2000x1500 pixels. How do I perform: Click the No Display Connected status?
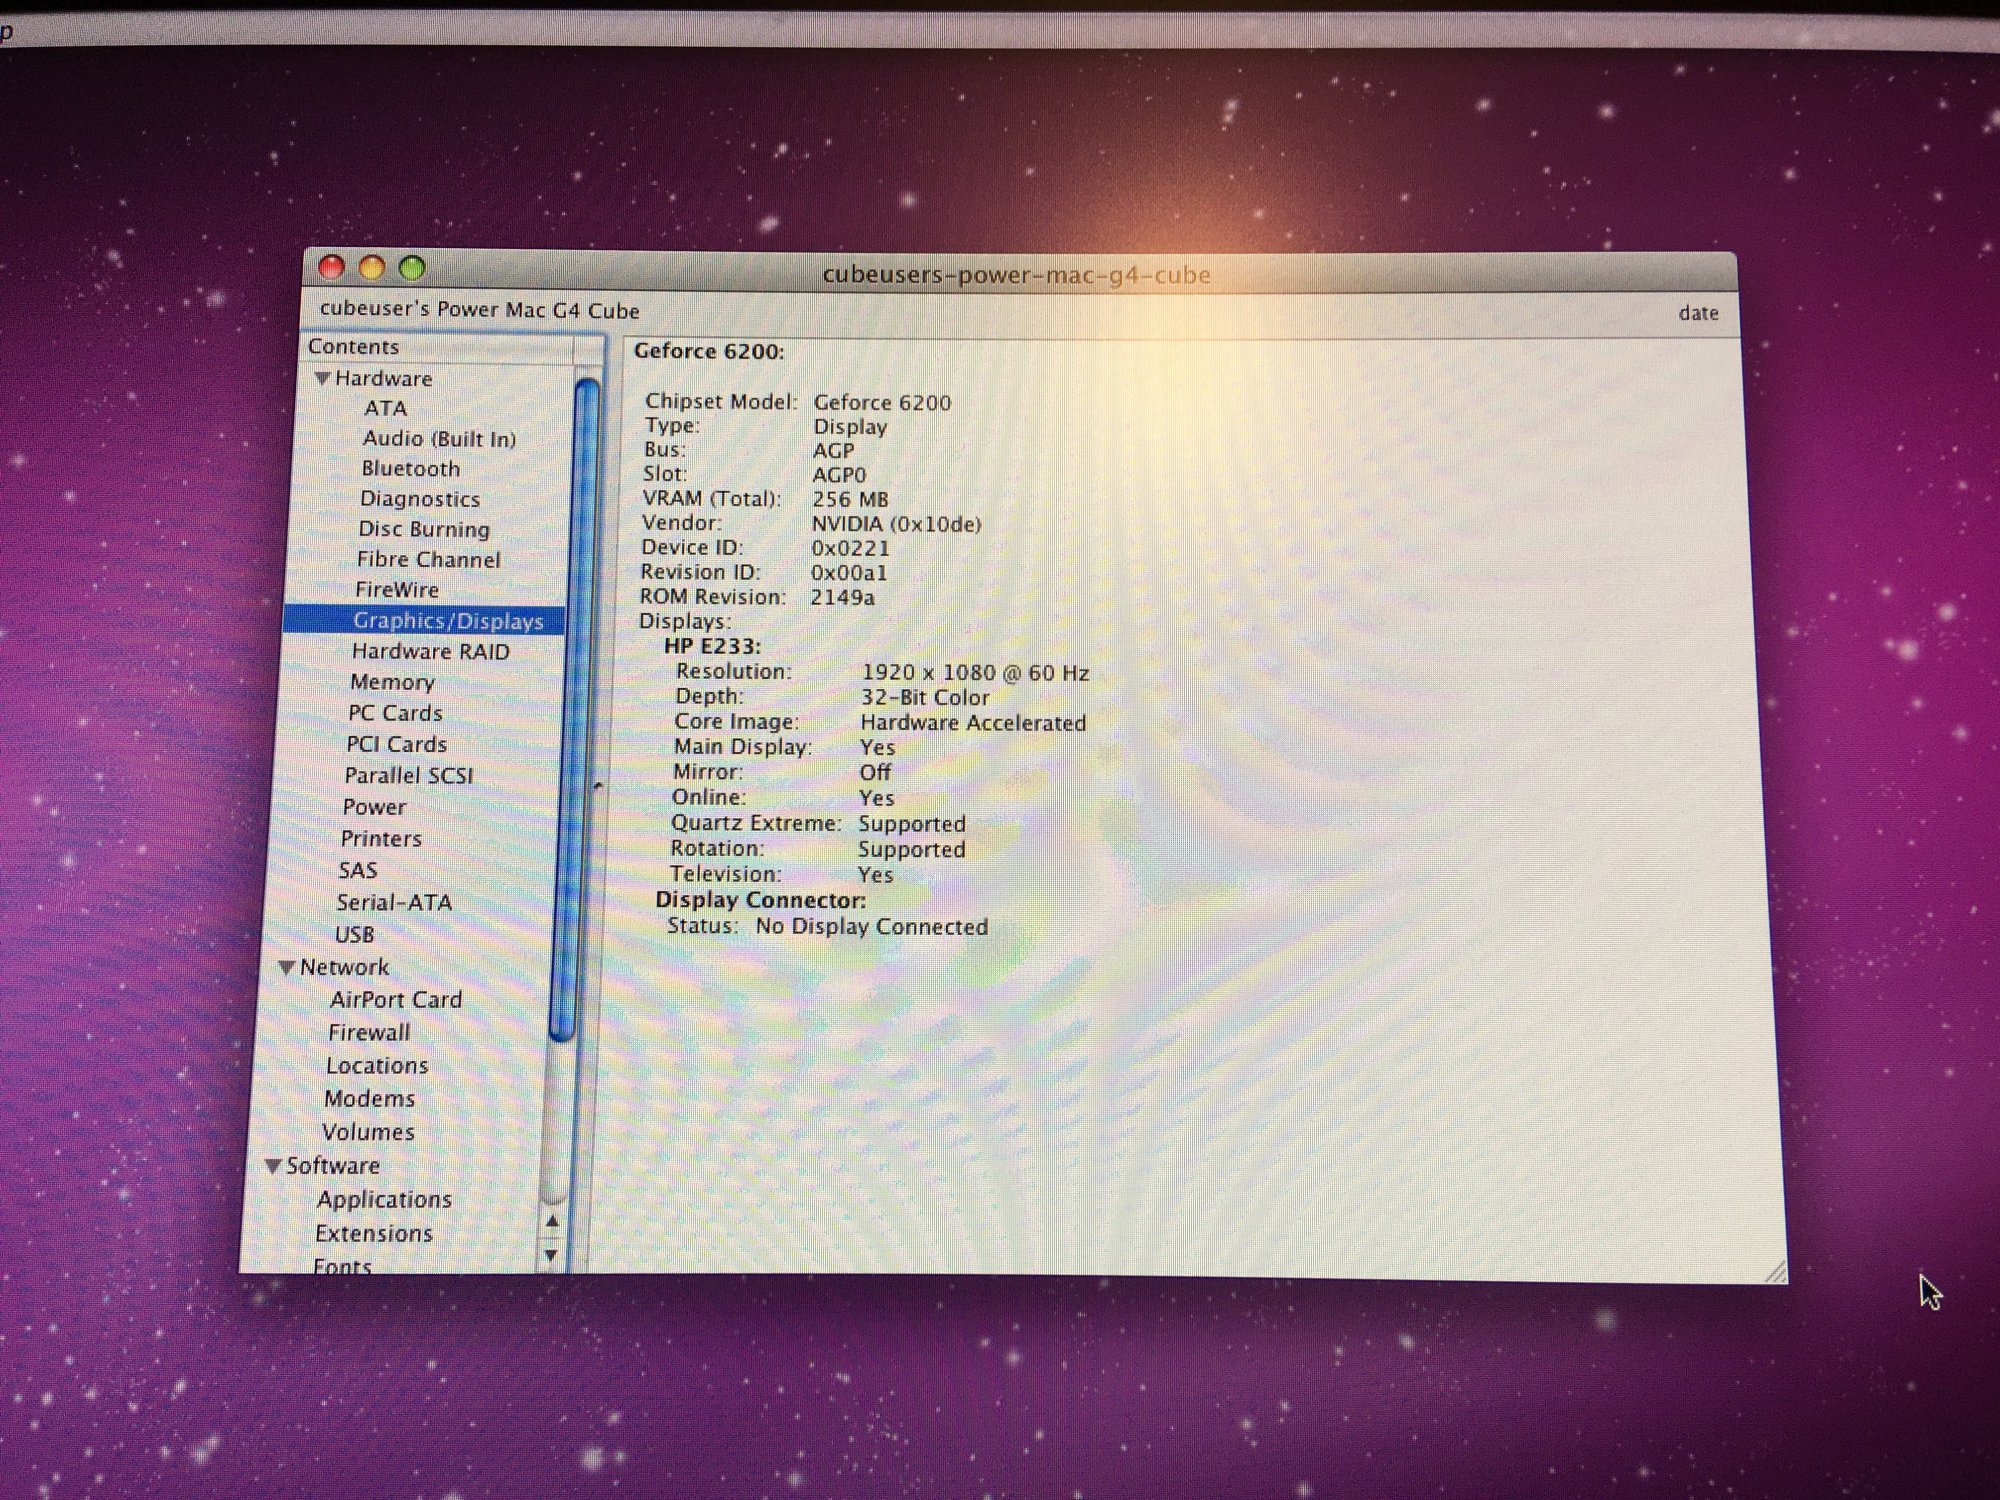tap(871, 927)
